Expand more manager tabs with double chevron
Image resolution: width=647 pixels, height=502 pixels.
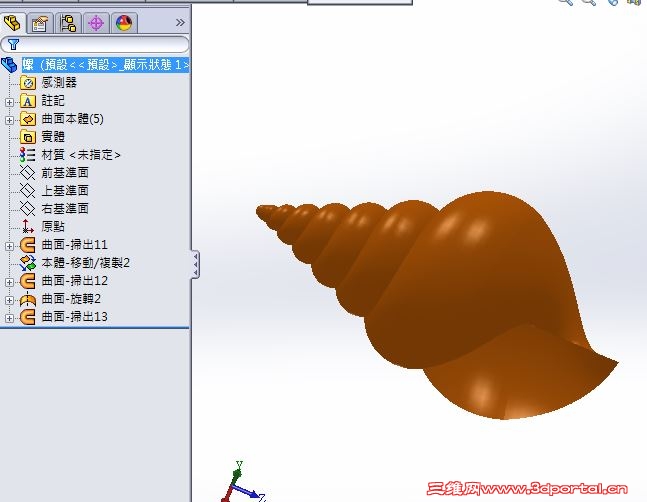(x=180, y=23)
